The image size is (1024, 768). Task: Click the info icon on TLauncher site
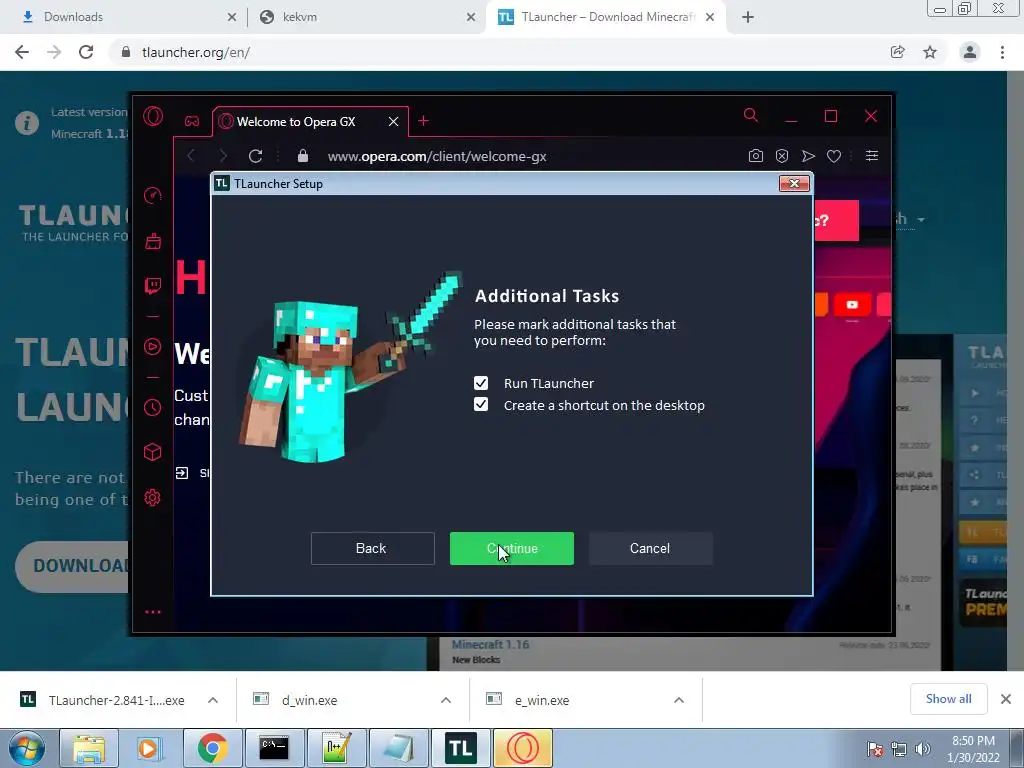click(x=27, y=123)
